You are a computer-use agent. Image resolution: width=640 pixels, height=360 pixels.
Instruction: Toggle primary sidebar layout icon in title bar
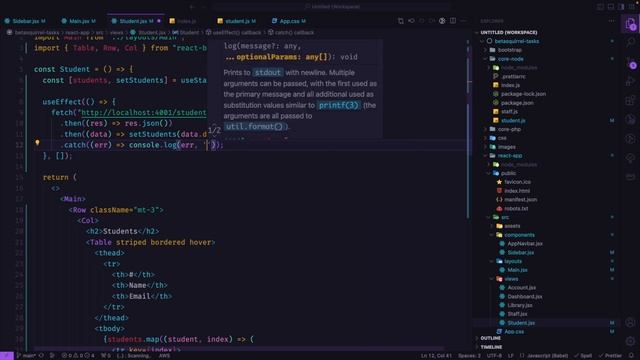click(x=600, y=7)
